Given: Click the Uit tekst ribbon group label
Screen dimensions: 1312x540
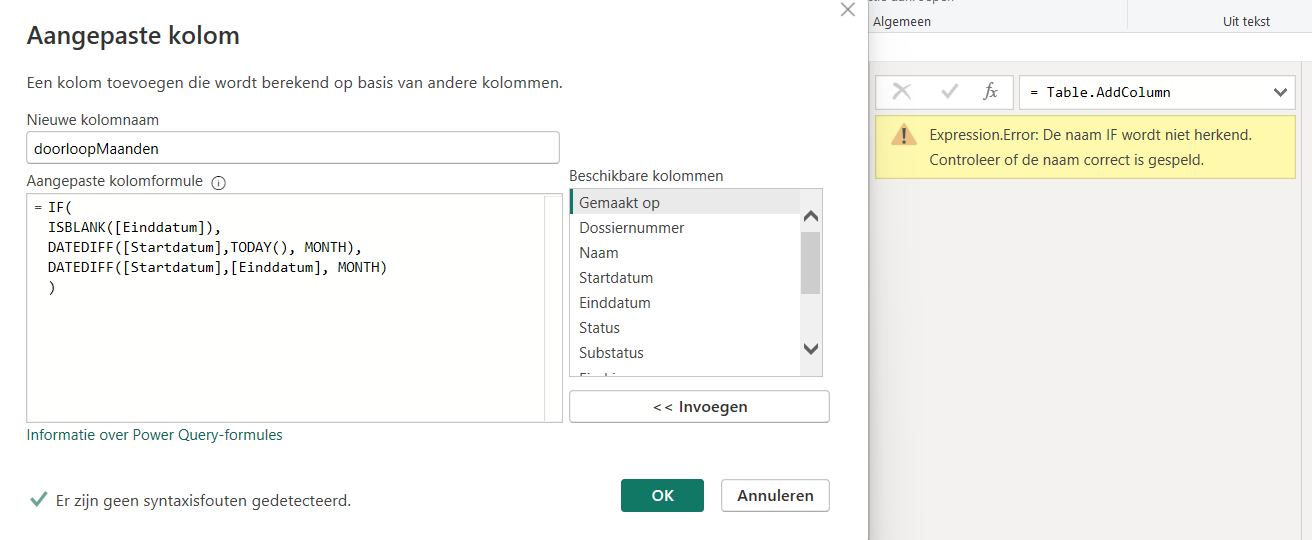Looking at the screenshot, I should (x=1246, y=21).
